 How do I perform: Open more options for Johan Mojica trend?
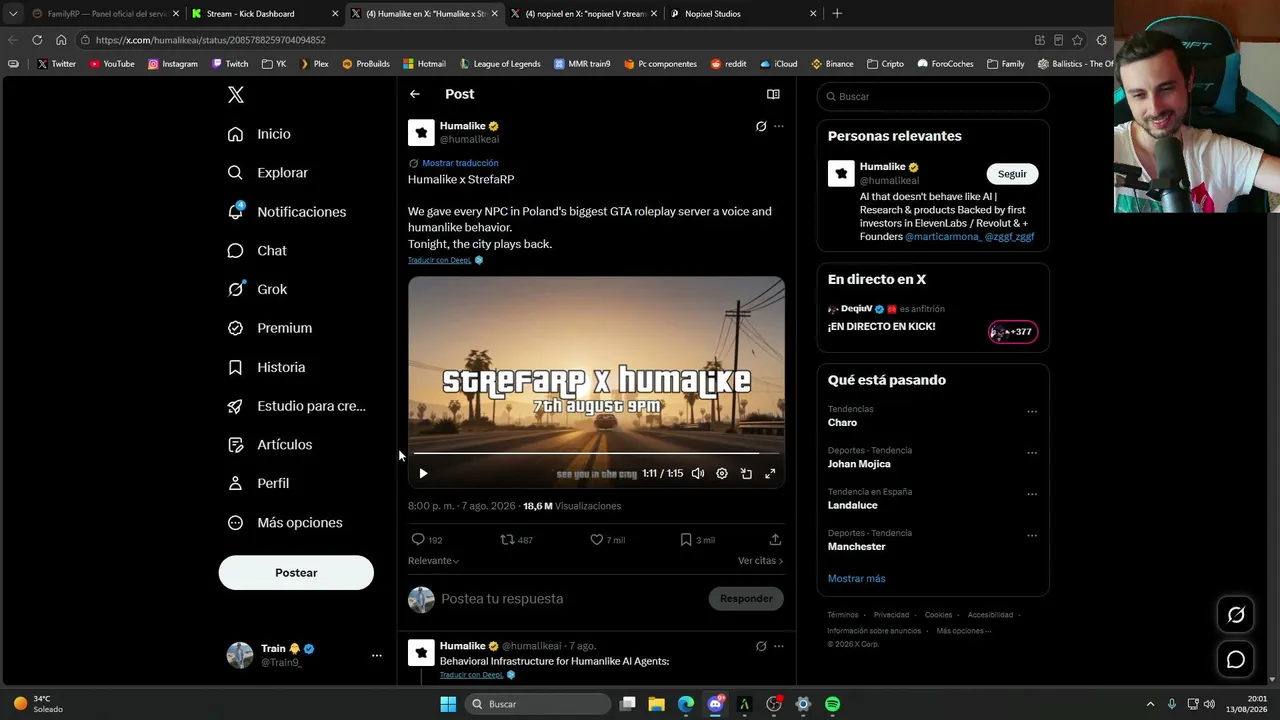pos(1032,453)
